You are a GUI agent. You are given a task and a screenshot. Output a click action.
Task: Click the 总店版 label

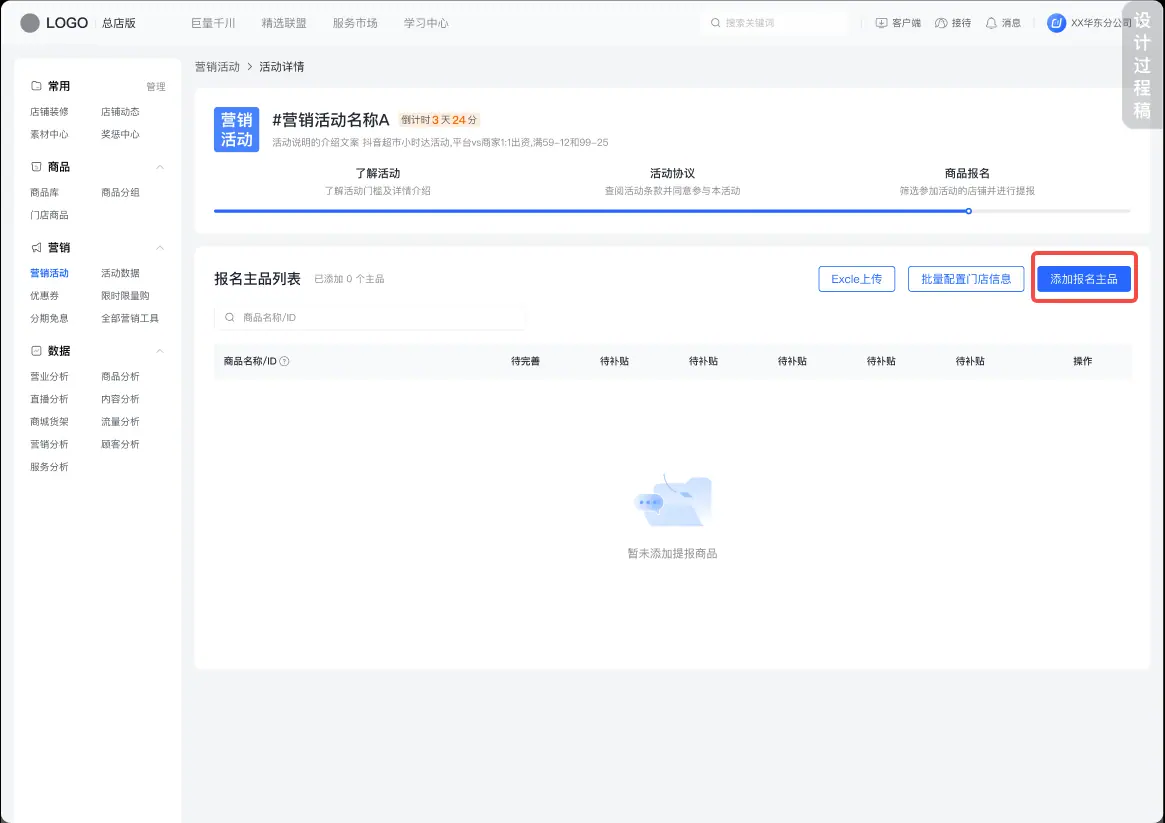pyautogui.click(x=119, y=23)
